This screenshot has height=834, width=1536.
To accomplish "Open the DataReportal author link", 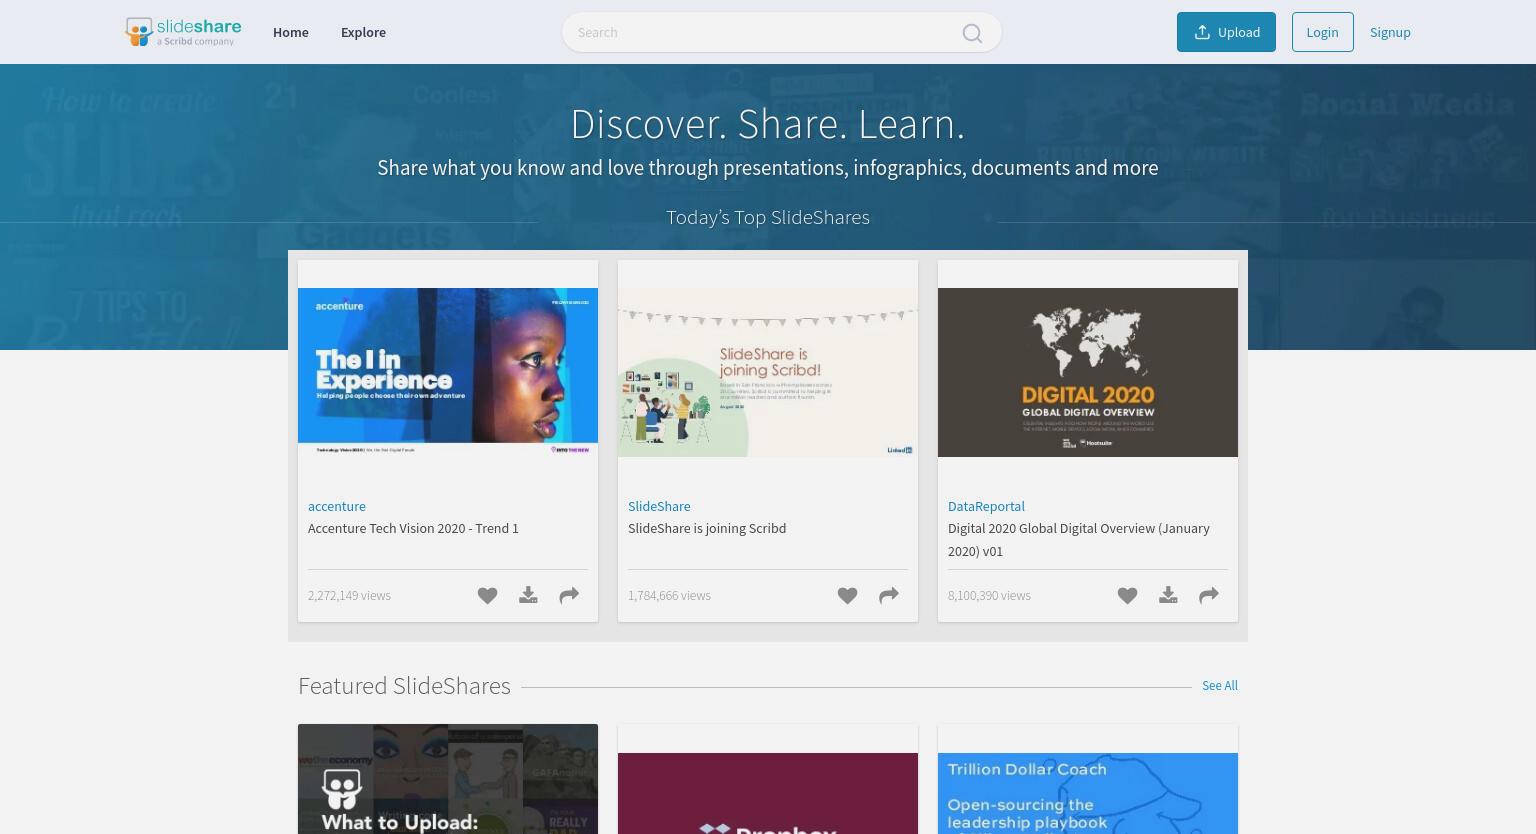I will (x=986, y=506).
